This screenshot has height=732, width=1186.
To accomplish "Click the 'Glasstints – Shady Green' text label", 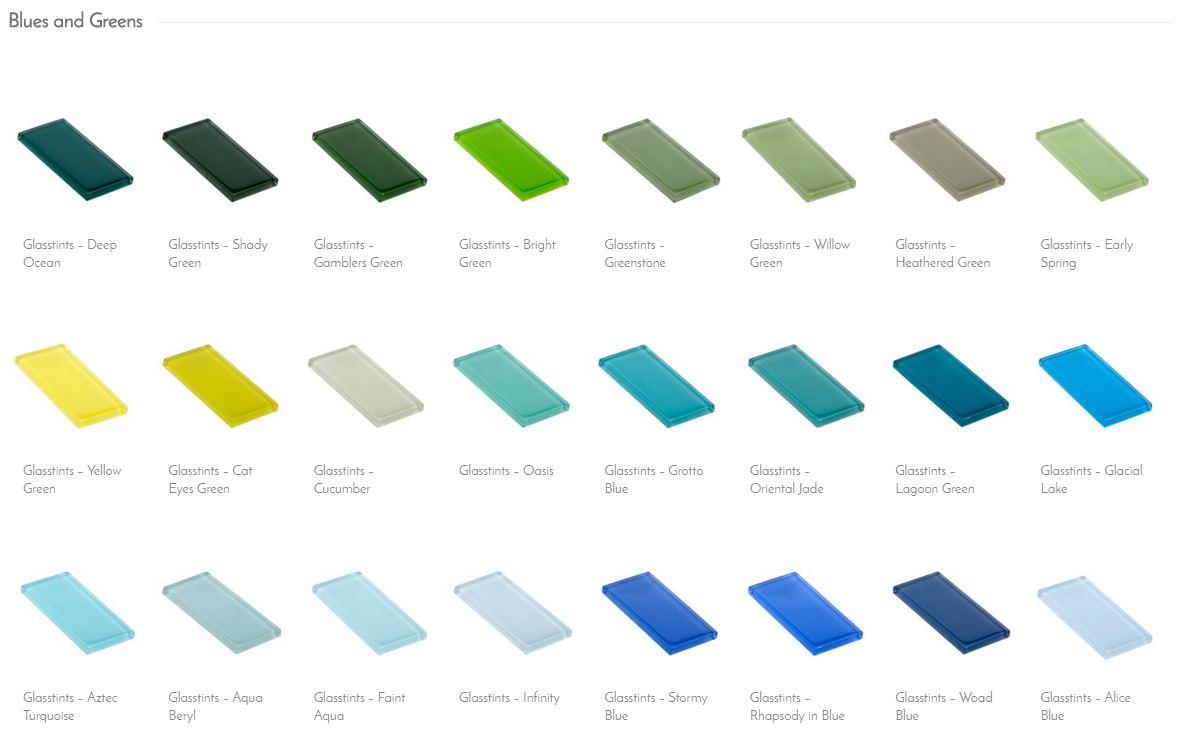I will [218, 253].
